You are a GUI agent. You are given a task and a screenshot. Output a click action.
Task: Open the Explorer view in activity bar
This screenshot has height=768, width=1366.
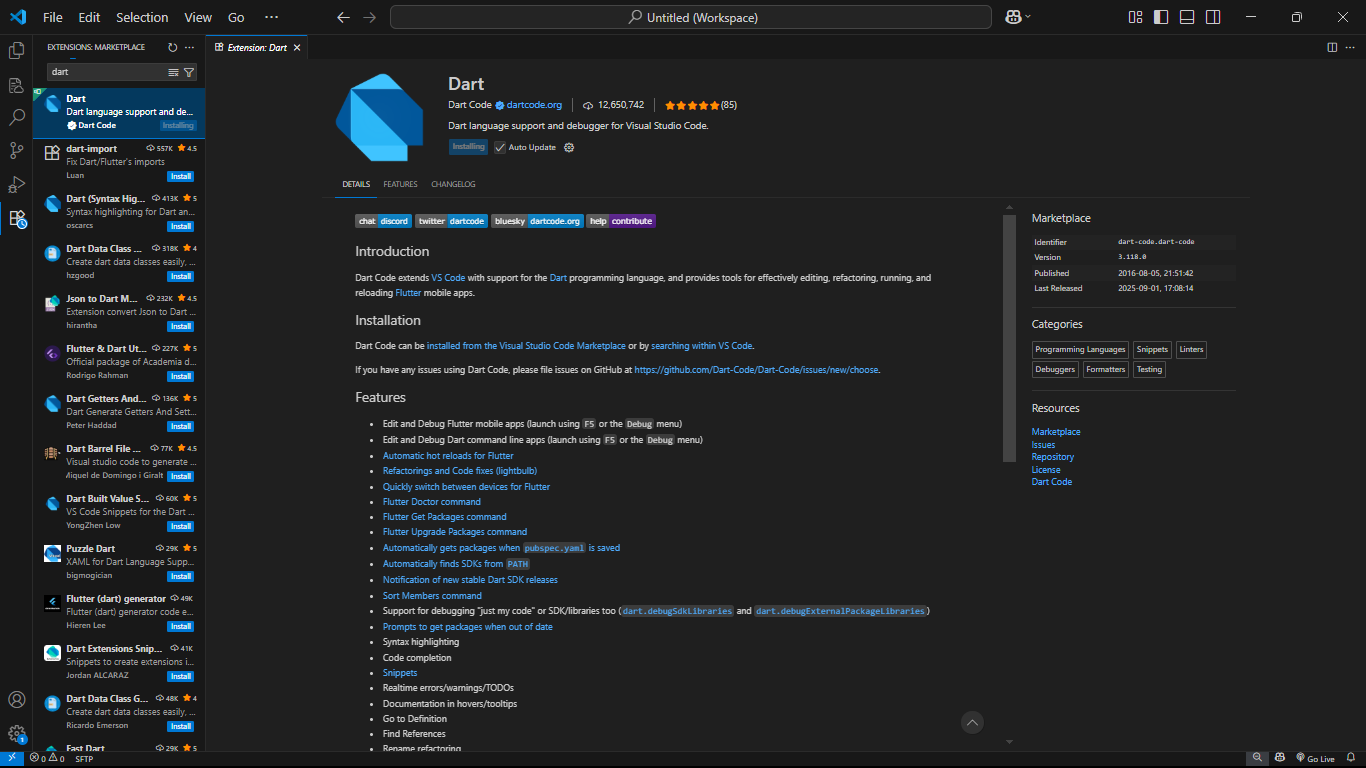pyautogui.click(x=16, y=50)
